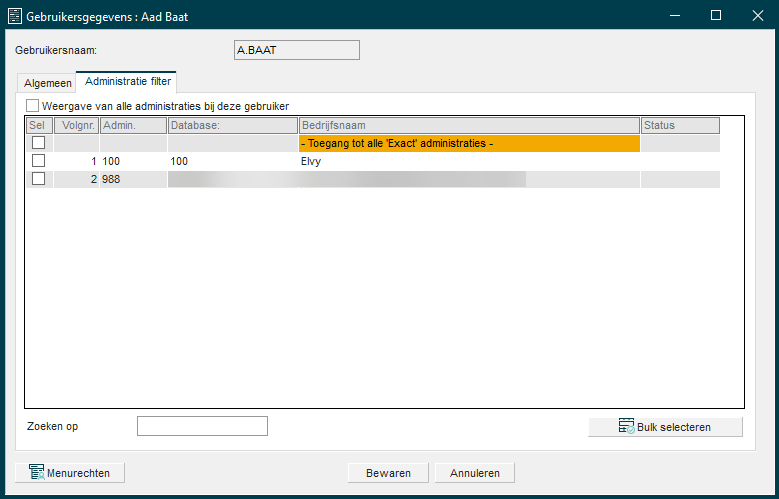Click the Admin. column header
The image size is (779, 499).
click(x=132, y=125)
